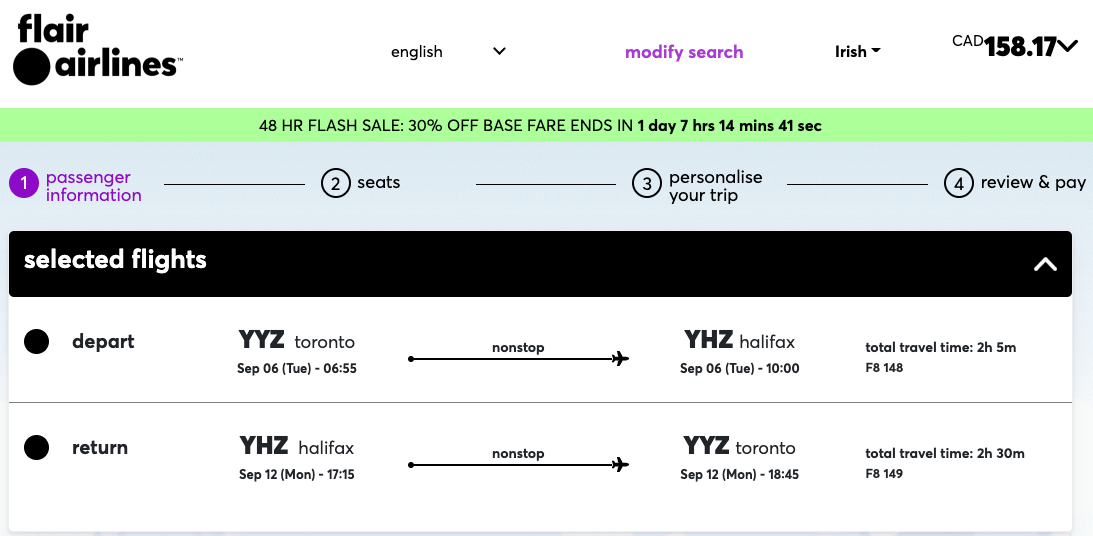Screen dimensions: 1093x536
Task: Click the black dot beside return
Action: (x=36, y=447)
